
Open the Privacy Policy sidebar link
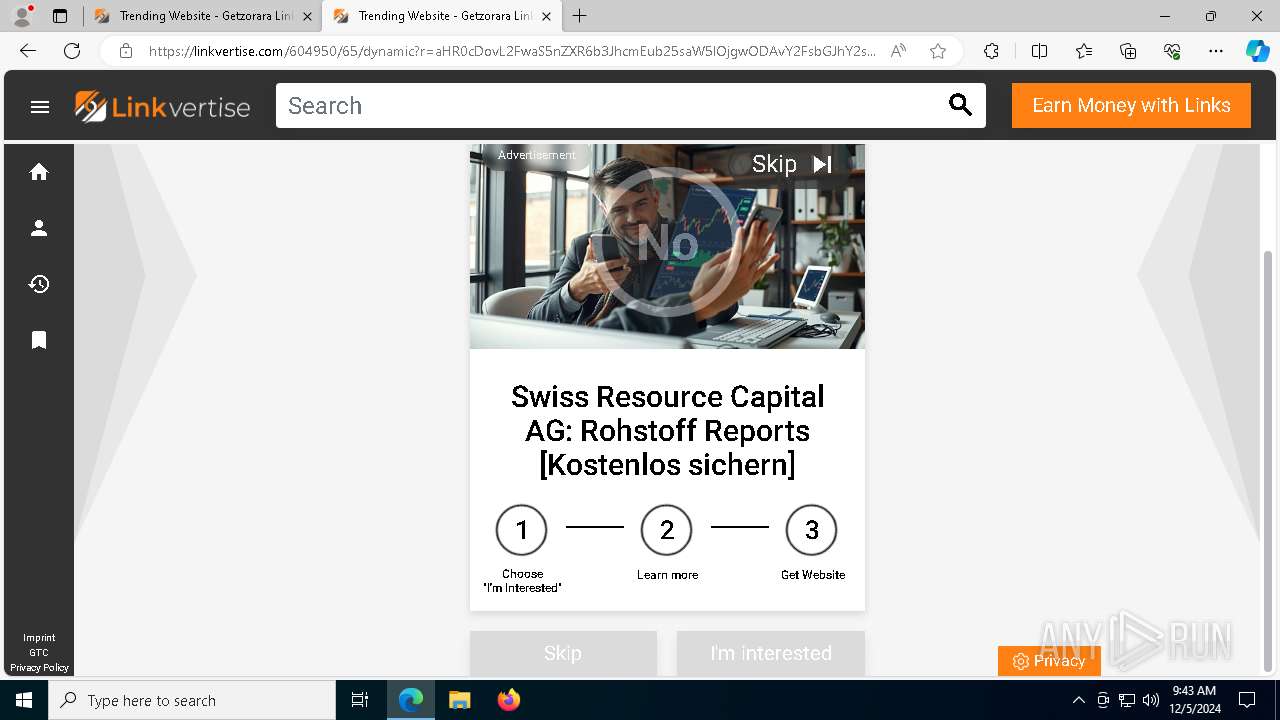tap(39, 668)
